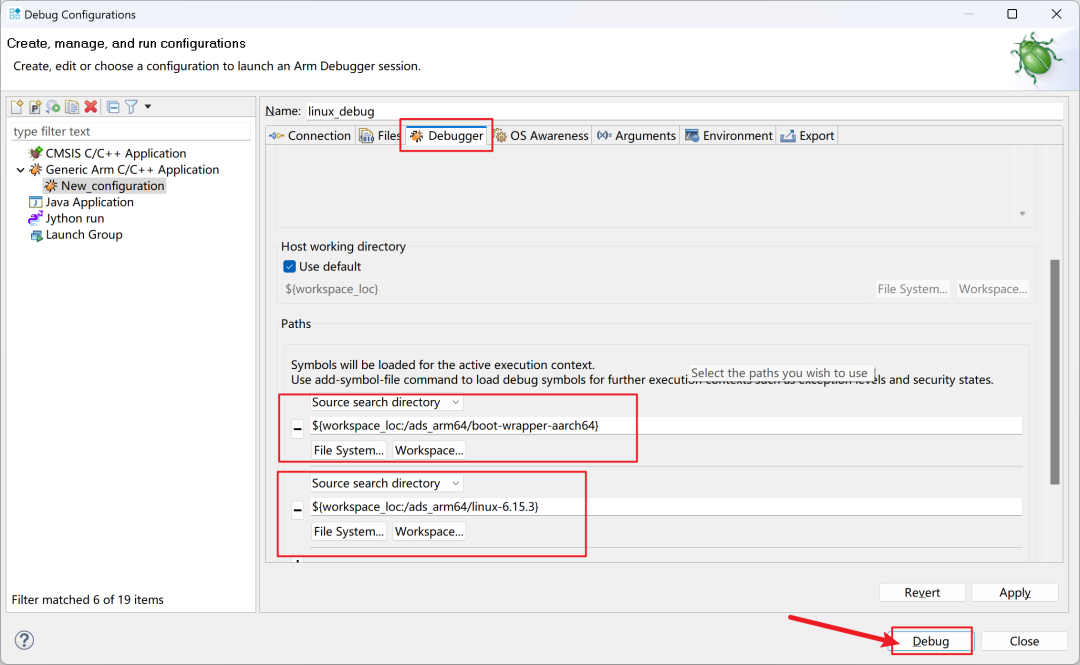
Task: Click the New prototype configuration icon
Action: click(x=35, y=107)
